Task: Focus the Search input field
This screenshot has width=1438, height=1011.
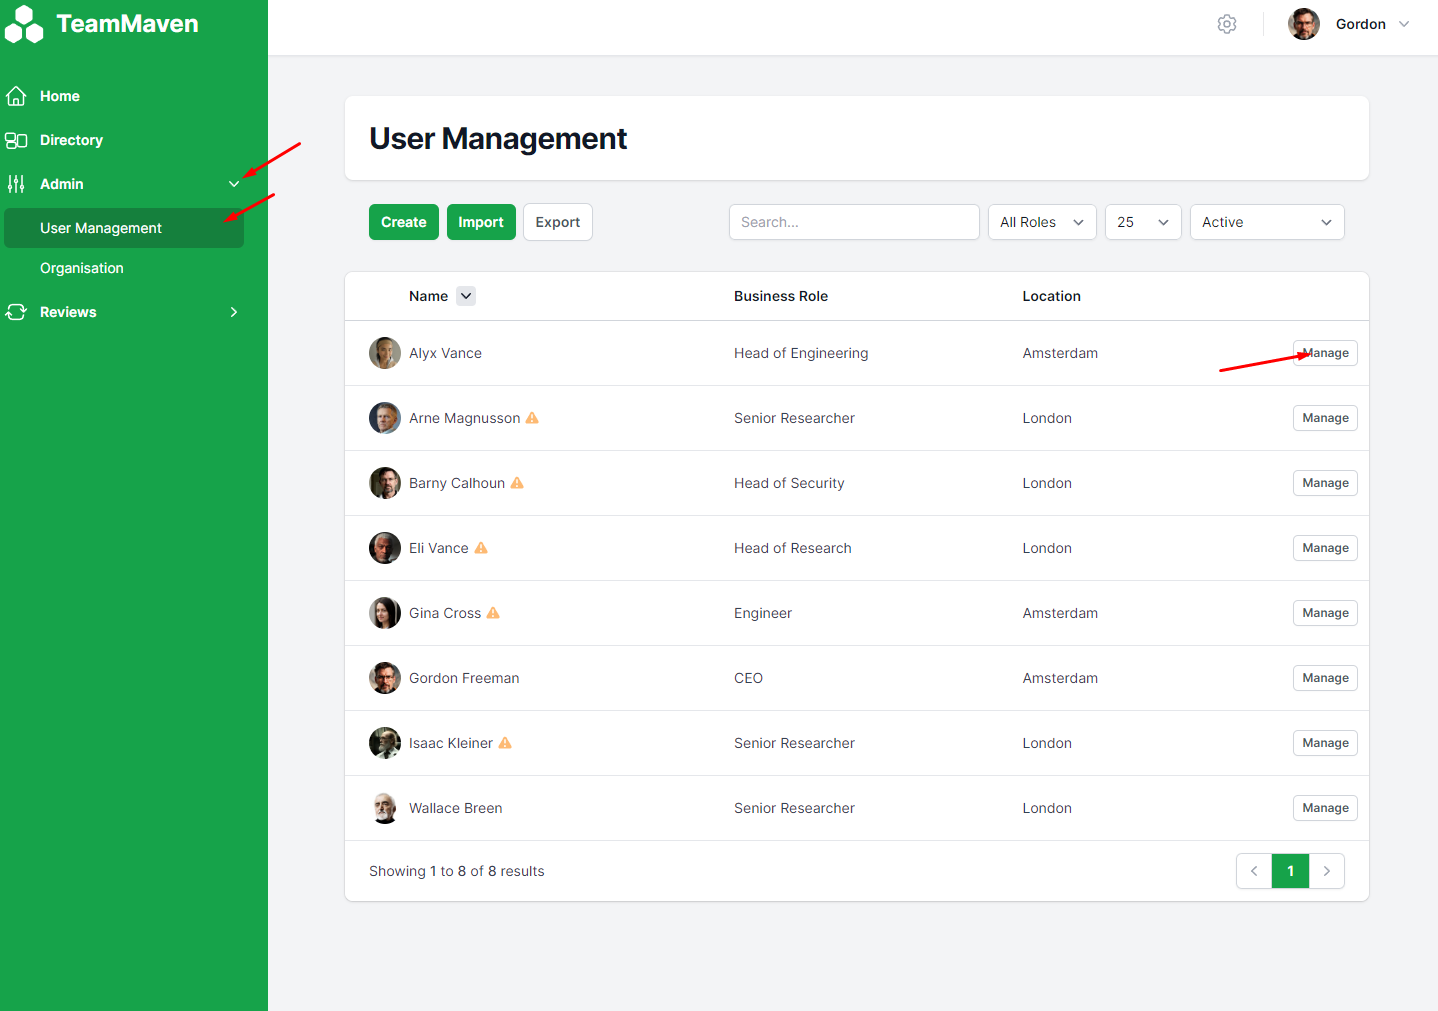Action: click(854, 222)
